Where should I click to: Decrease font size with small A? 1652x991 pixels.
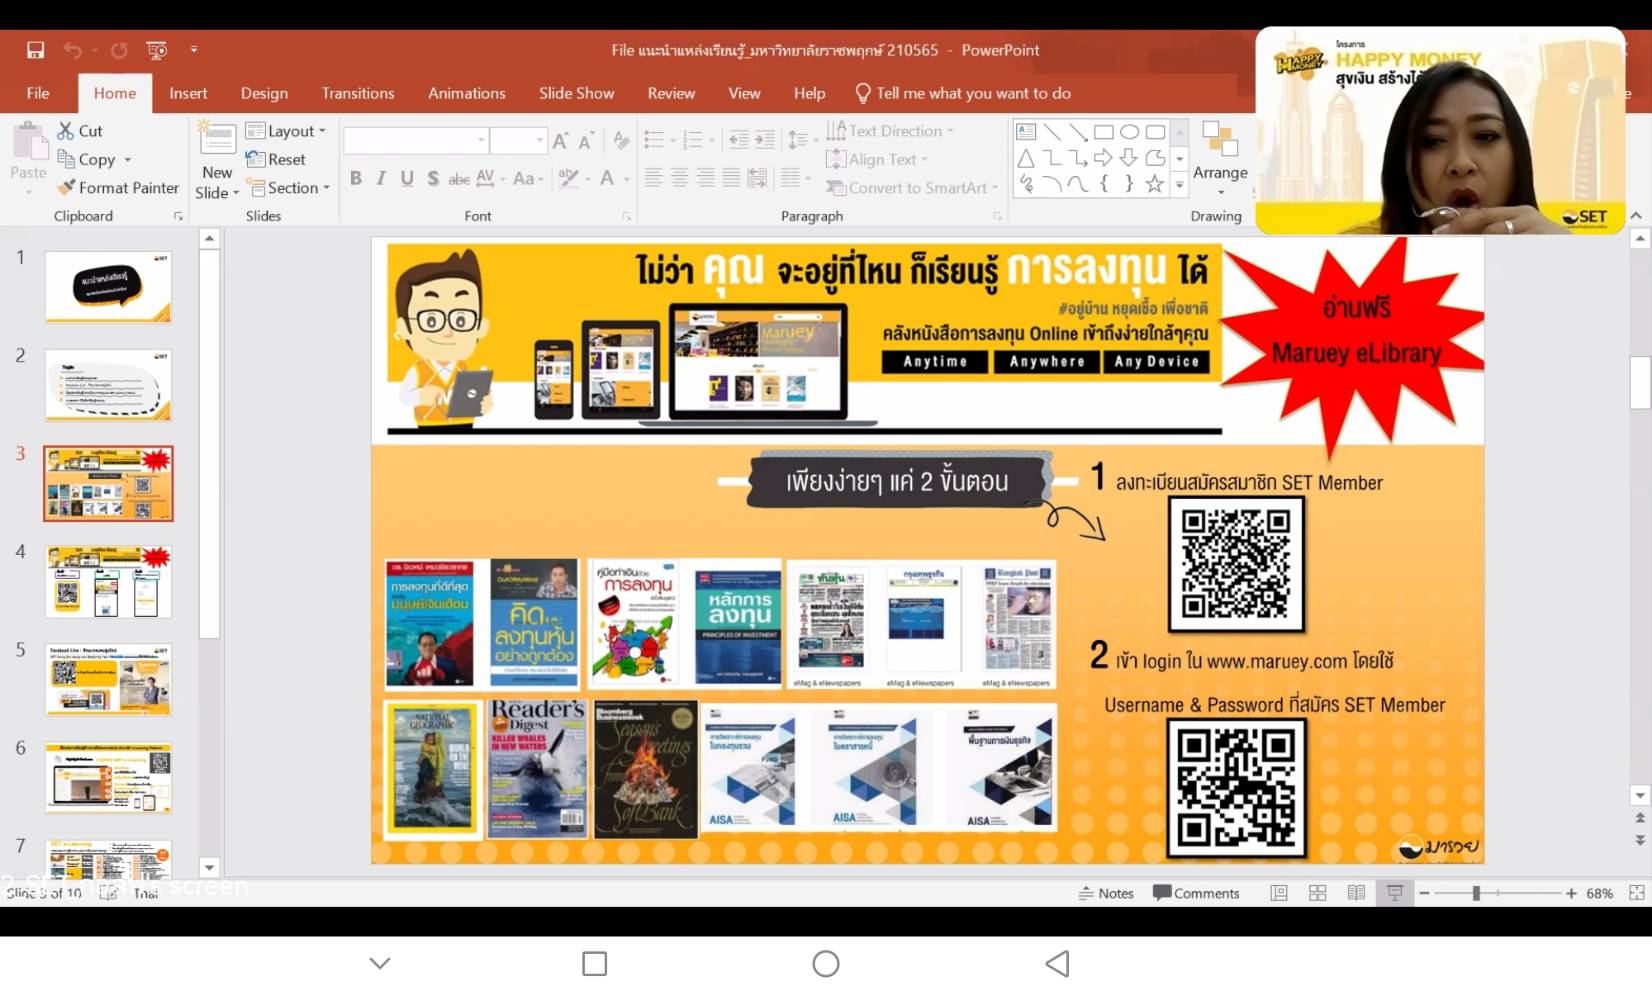click(585, 141)
